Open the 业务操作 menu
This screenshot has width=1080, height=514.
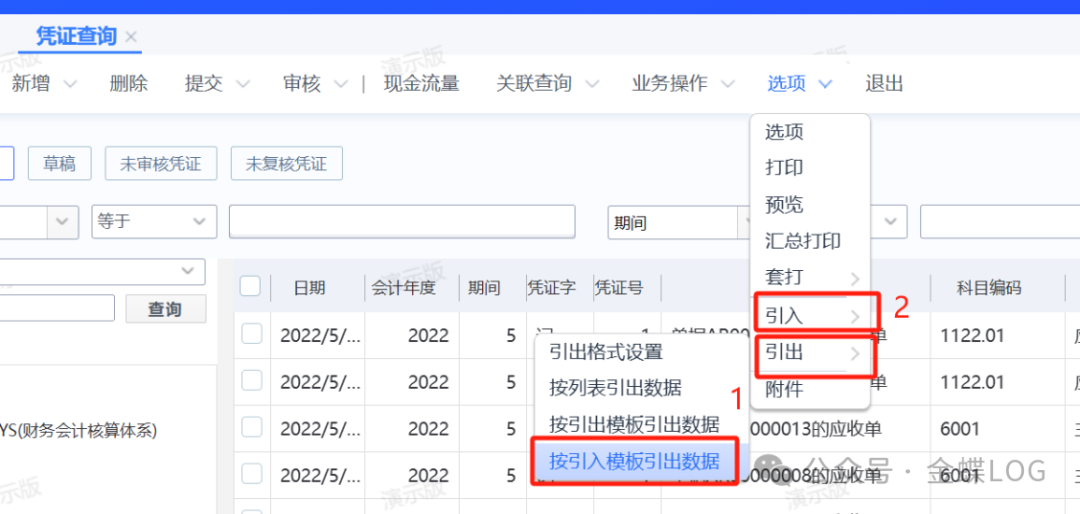tap(727, 85)
